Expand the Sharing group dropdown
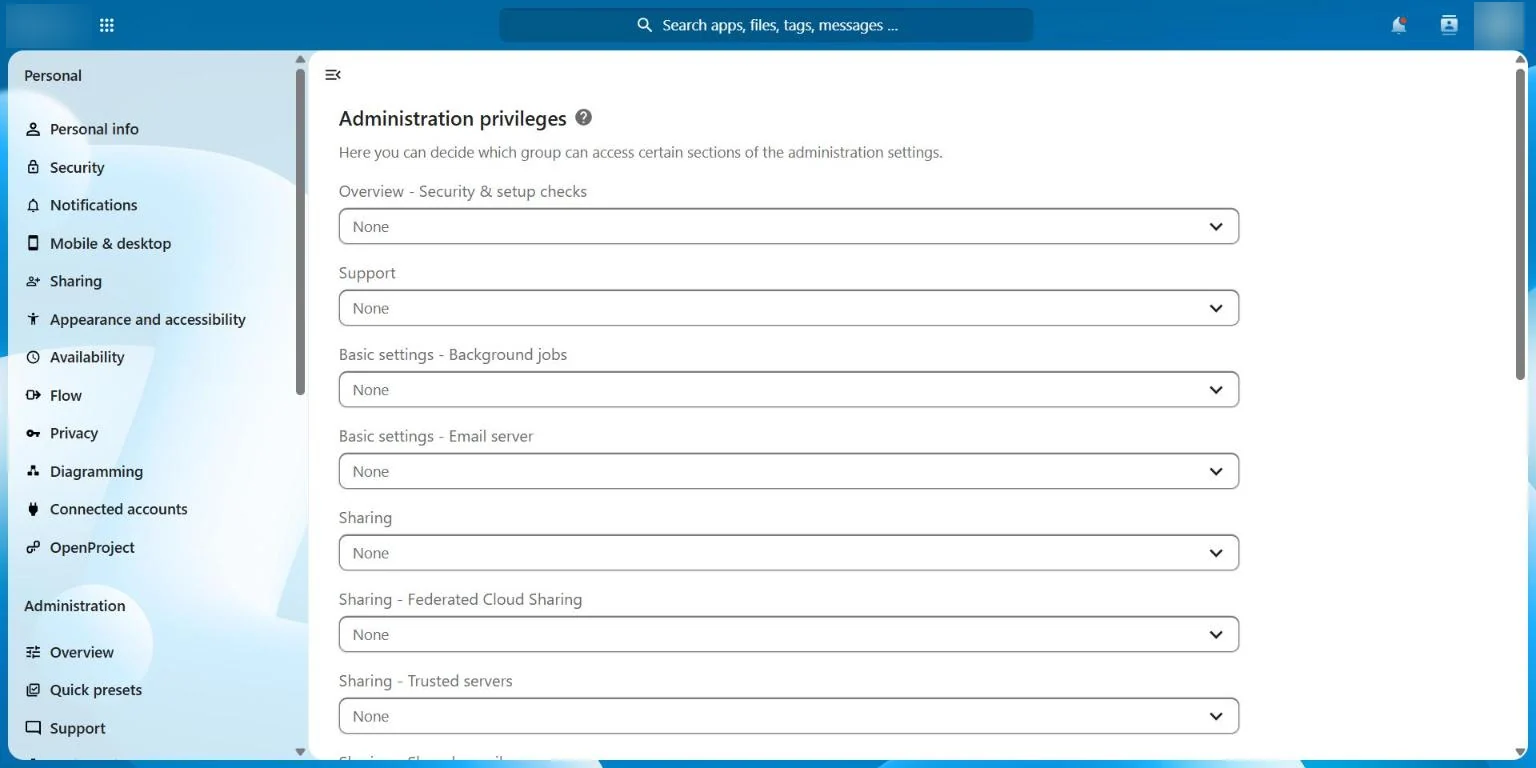The image size is (1536, 768). (789, 552)
